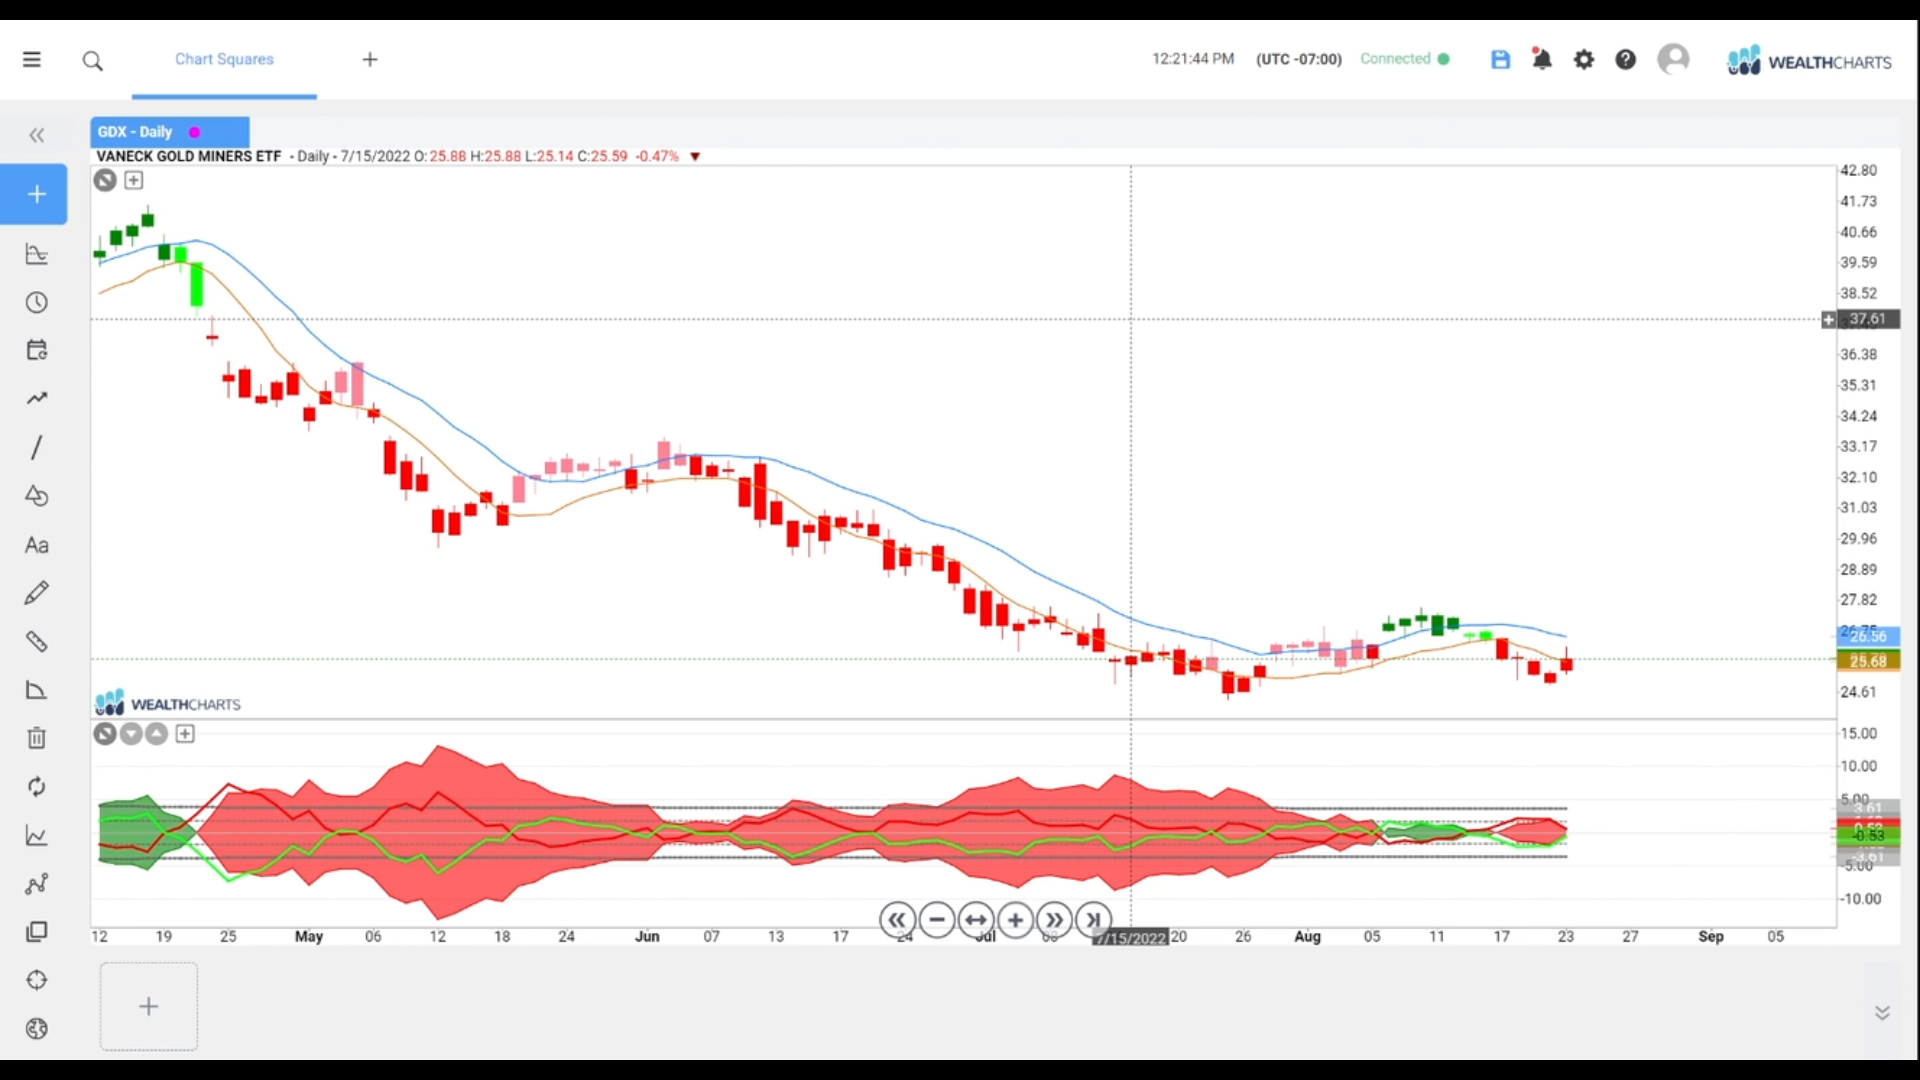Open the symbol search magnifier

pos(93,61)
